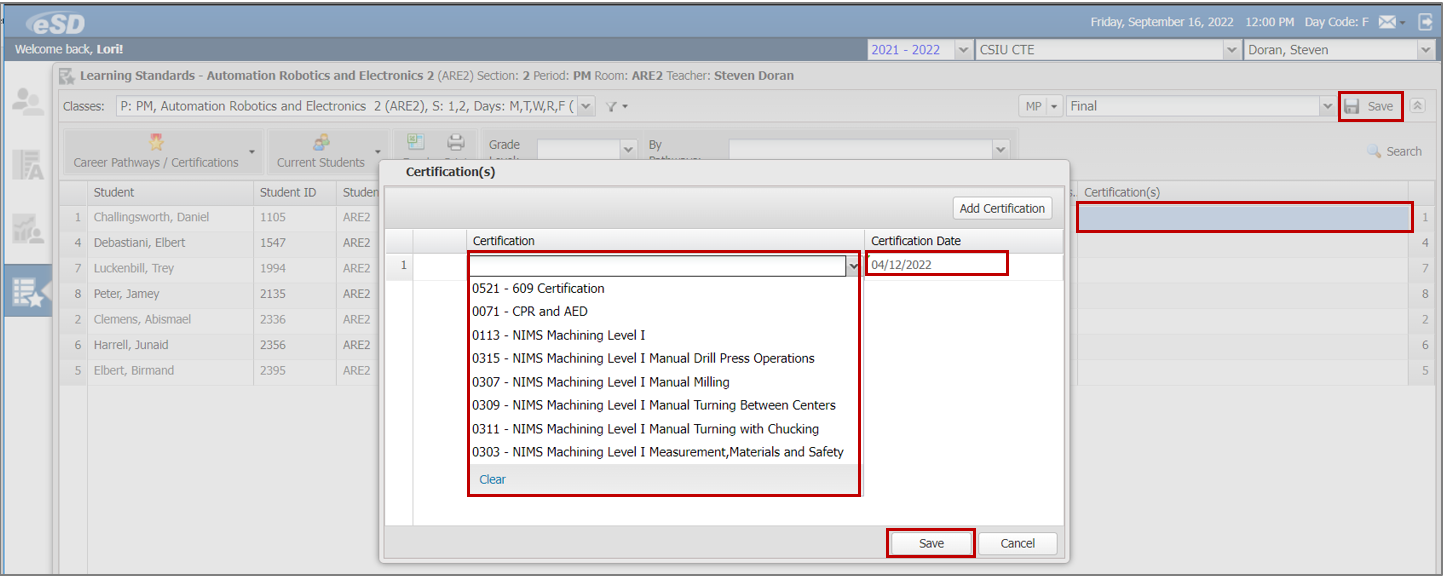
Task: Pick 0309 Manual Turning Between Centers option
Action: pos(664,405)
